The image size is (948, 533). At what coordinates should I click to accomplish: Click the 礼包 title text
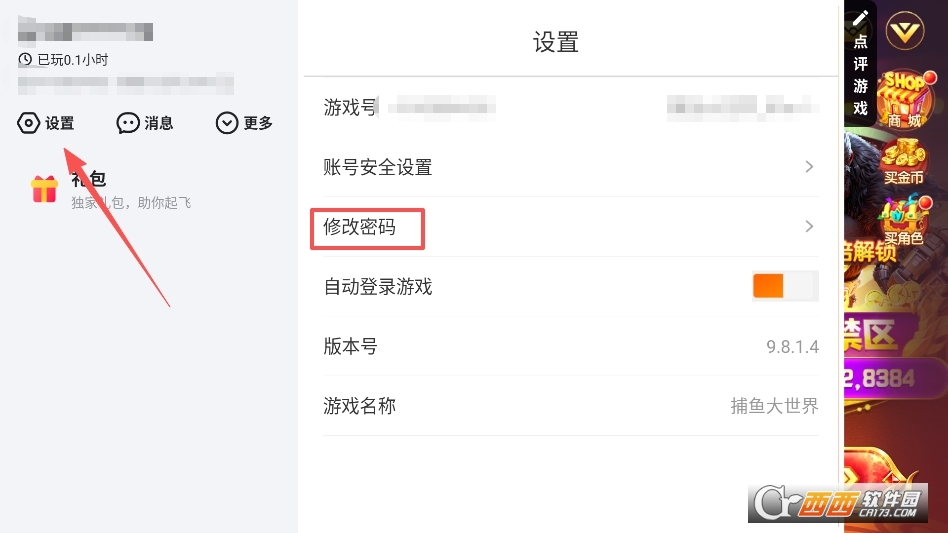pos(90,180)
